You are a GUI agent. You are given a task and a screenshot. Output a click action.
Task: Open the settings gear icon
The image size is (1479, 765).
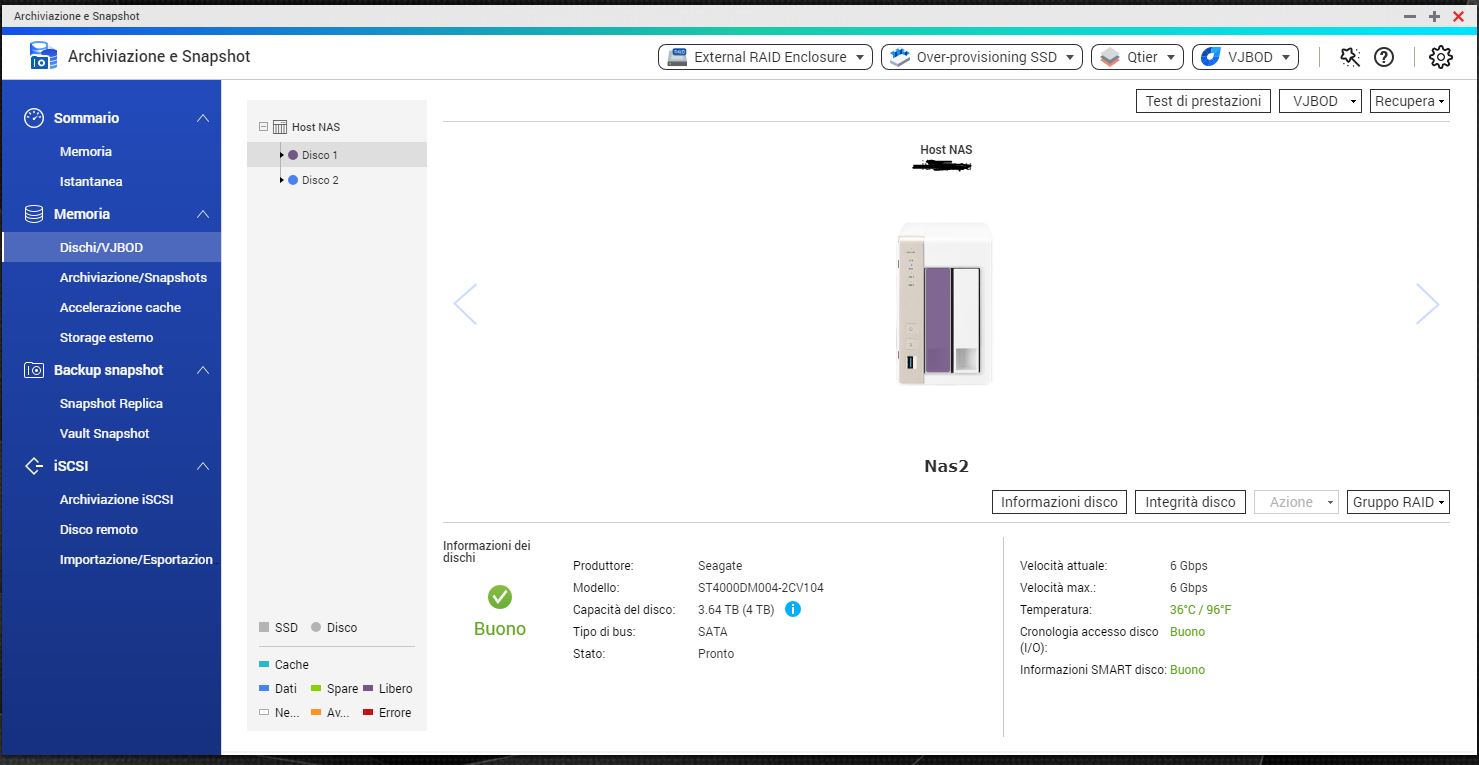(x=1440, y=57)
